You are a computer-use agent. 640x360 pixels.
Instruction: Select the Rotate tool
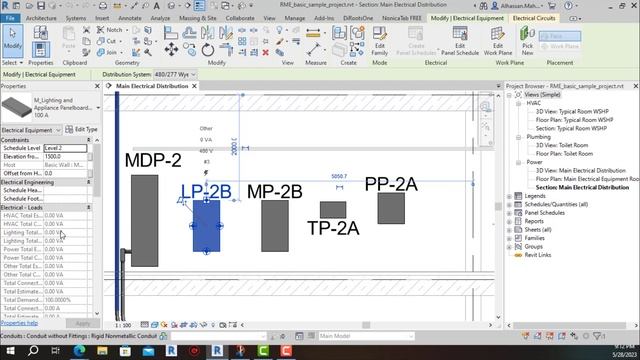208,50
